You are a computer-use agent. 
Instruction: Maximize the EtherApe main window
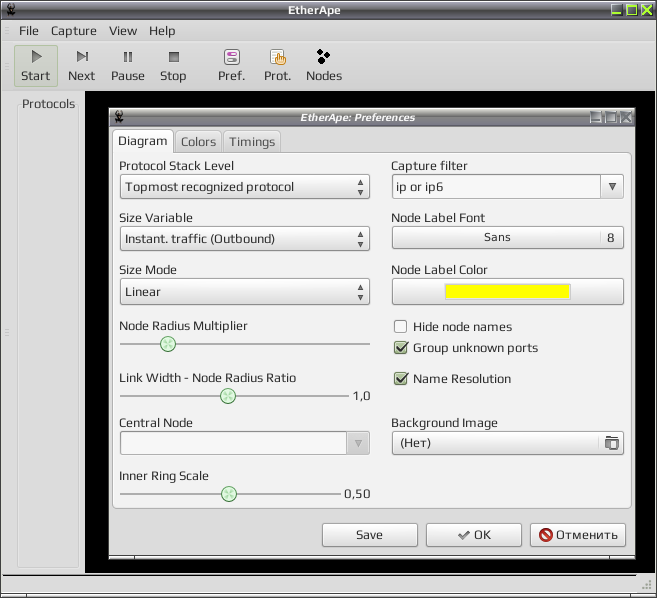point(631,10)
